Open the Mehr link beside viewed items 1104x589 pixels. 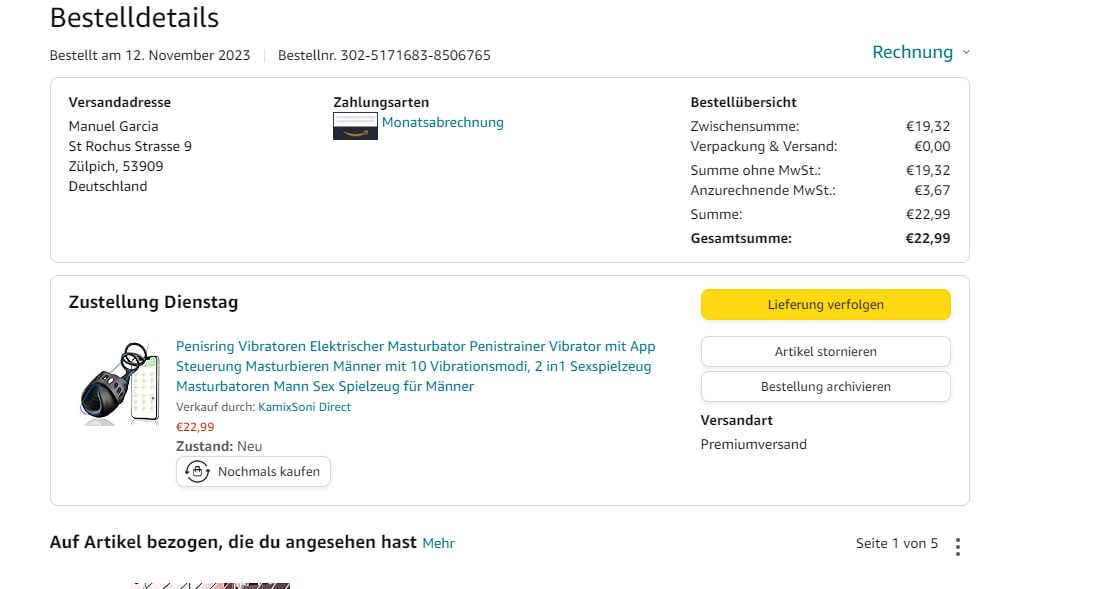click(x=438, y=543)
